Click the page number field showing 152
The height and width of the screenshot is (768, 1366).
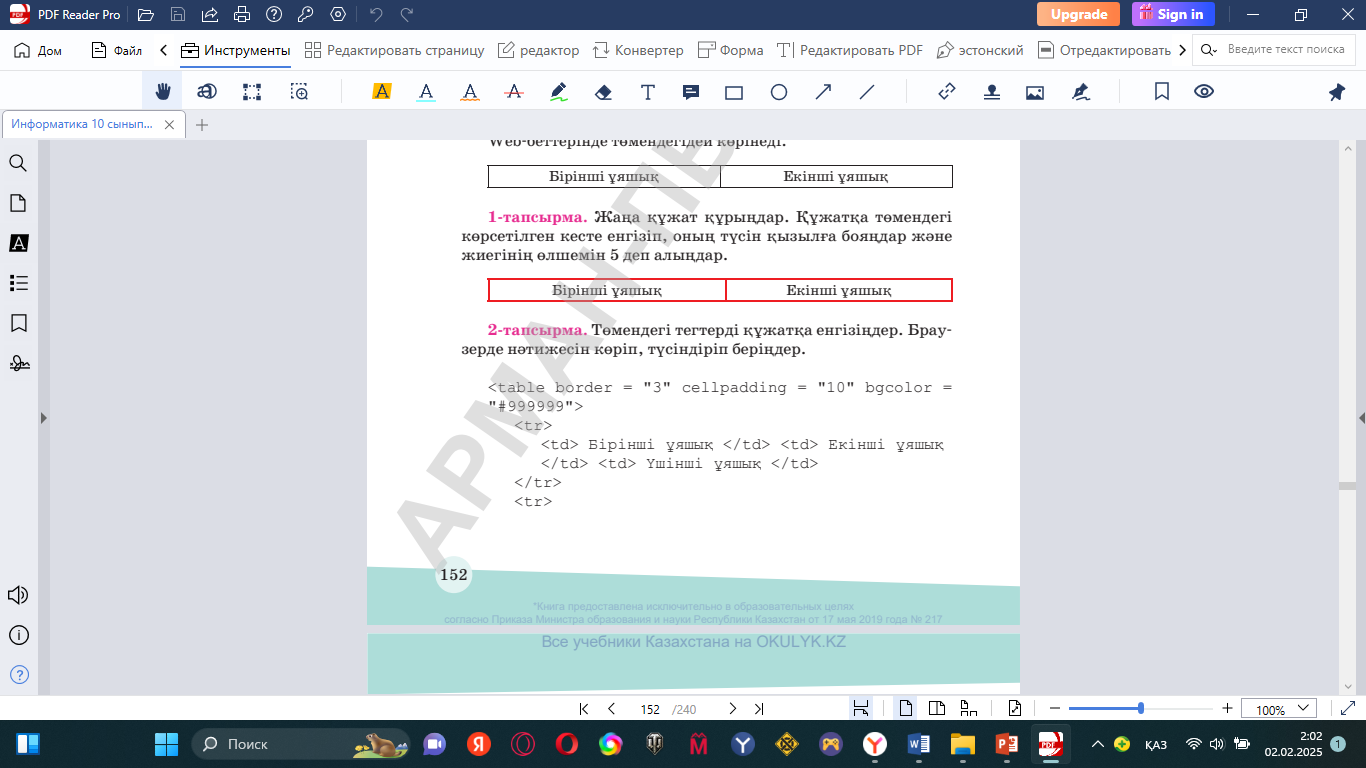click(x=650, y=709)
